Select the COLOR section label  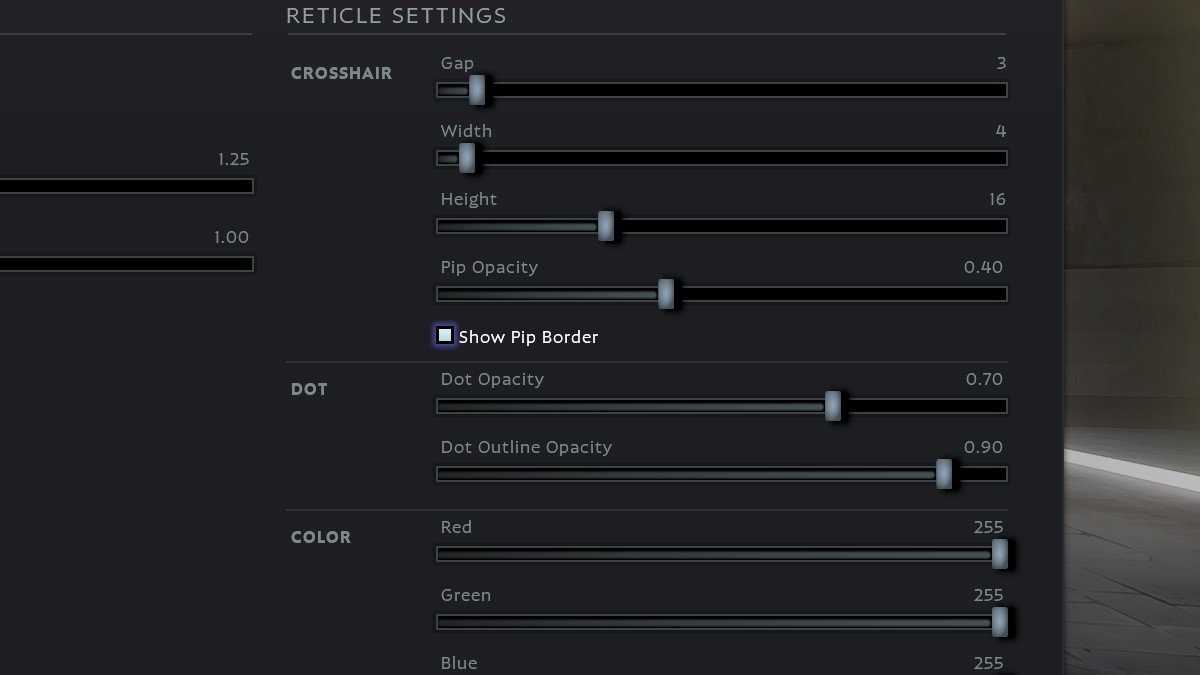click(x=320, y=537)
